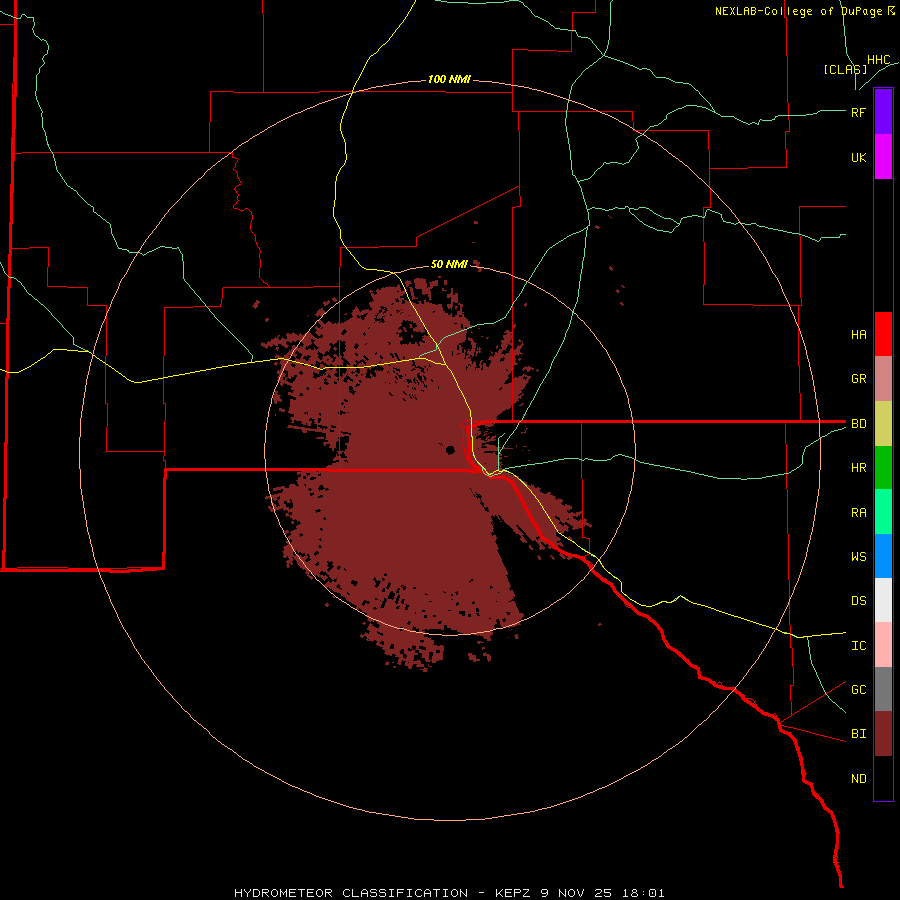900x900 pixels.
Task: Click the DS legend label
Action: pos(858,600)
